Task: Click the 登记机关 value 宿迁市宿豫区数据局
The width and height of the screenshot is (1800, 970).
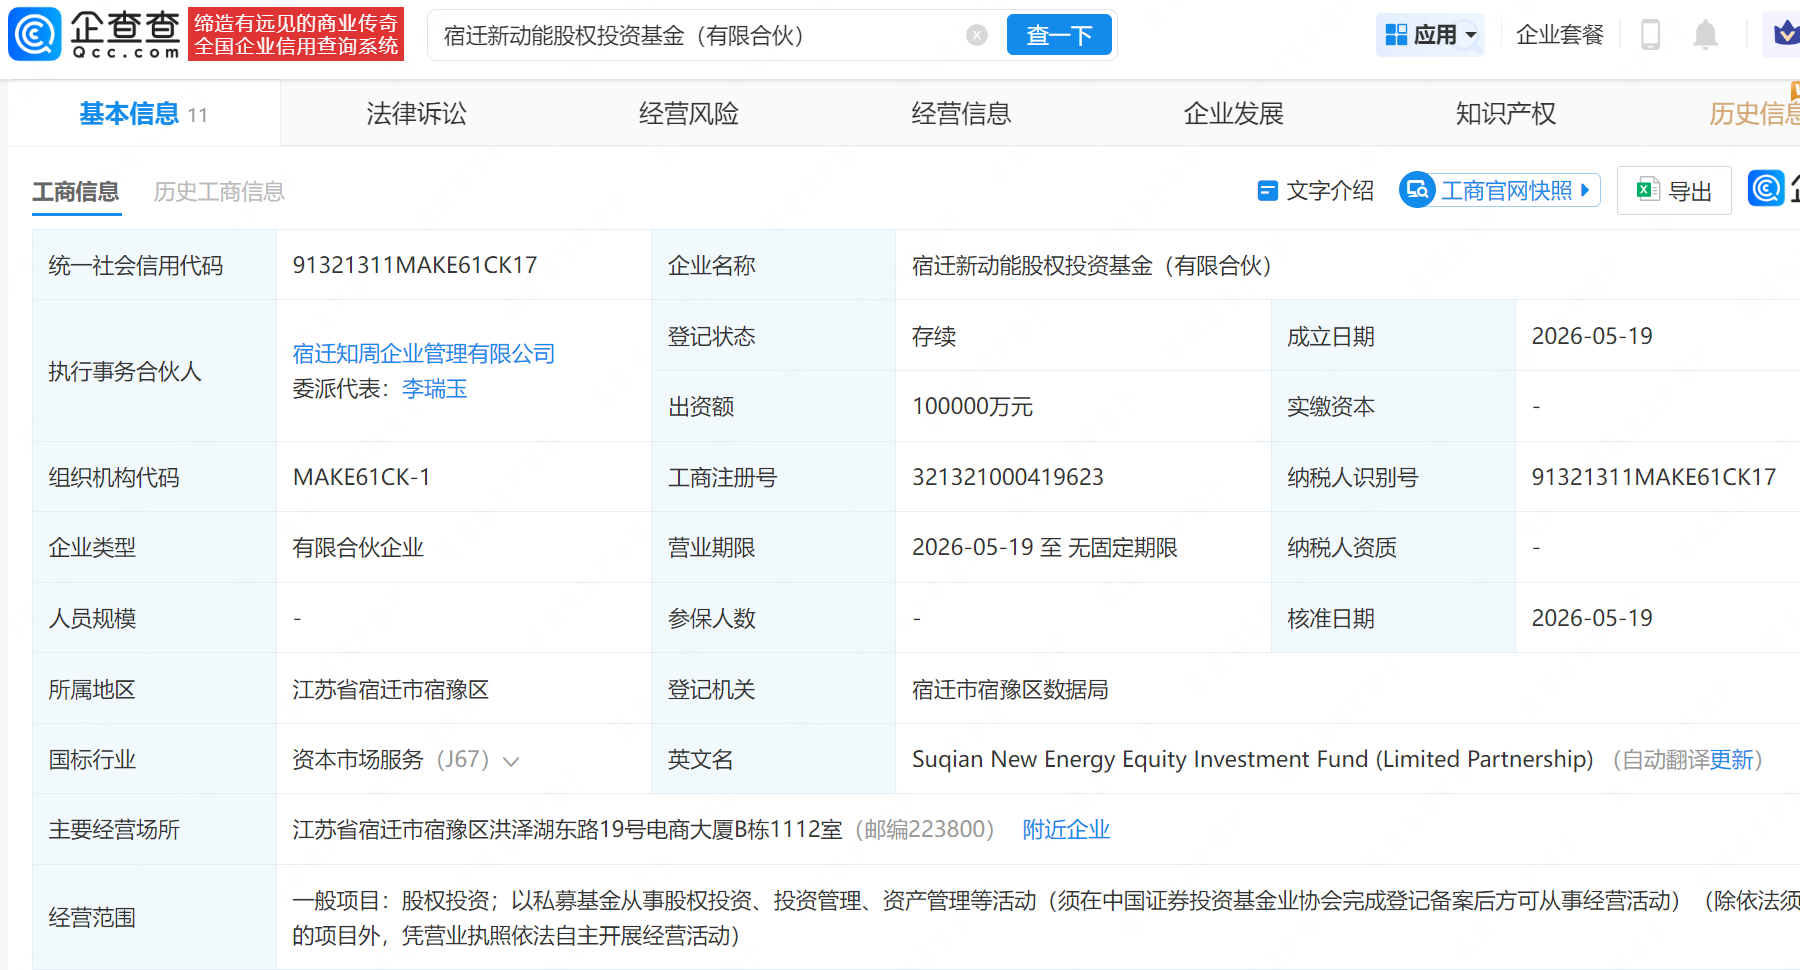Action: click(1010, 689)
